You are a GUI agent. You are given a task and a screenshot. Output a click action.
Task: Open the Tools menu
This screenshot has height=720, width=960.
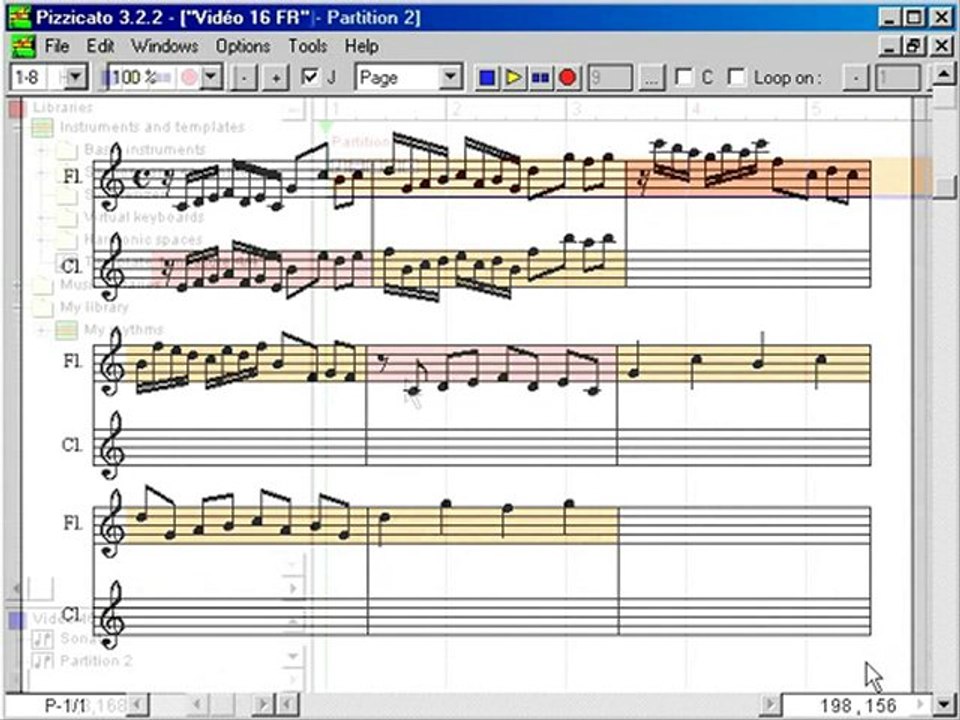(307, 46)
